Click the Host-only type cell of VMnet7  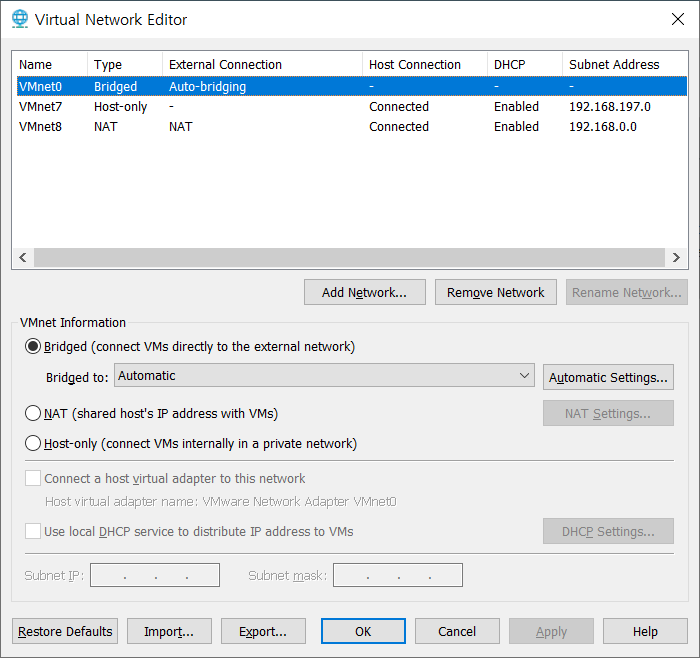[121, 106]
